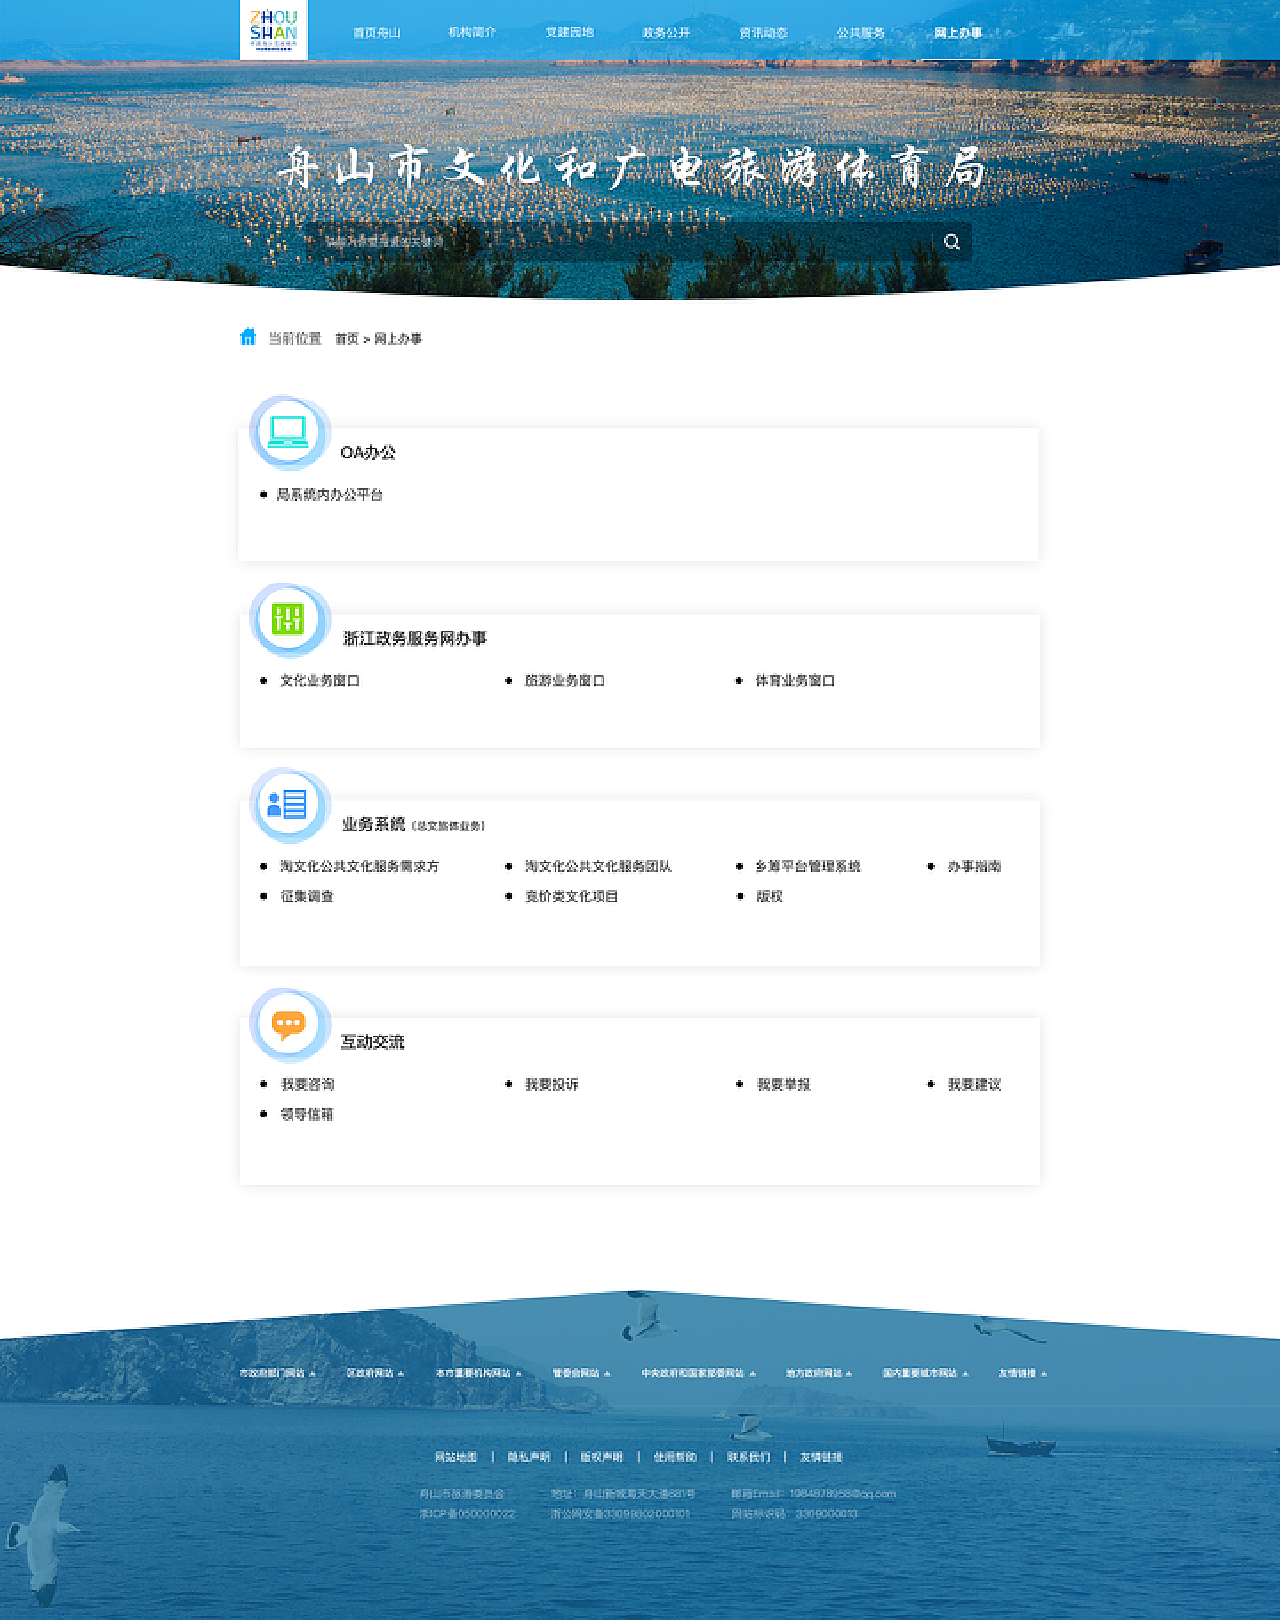The image size is (1280, 1620).
Task: Open the 党建园地 navigation item
Action: (570, 33)
